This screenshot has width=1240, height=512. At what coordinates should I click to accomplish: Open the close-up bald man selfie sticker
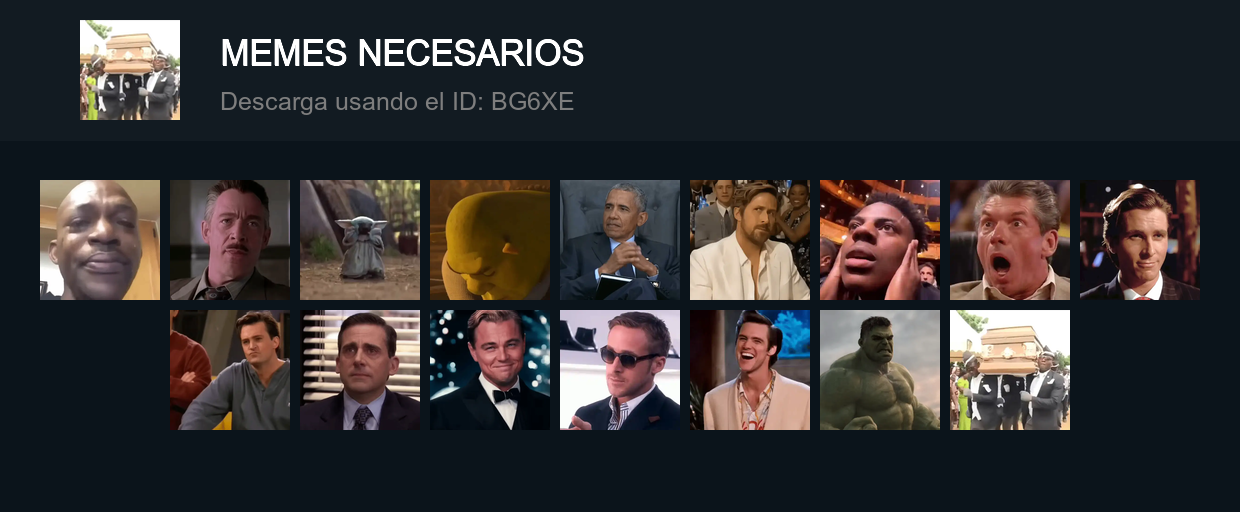(x=100, y=240)
